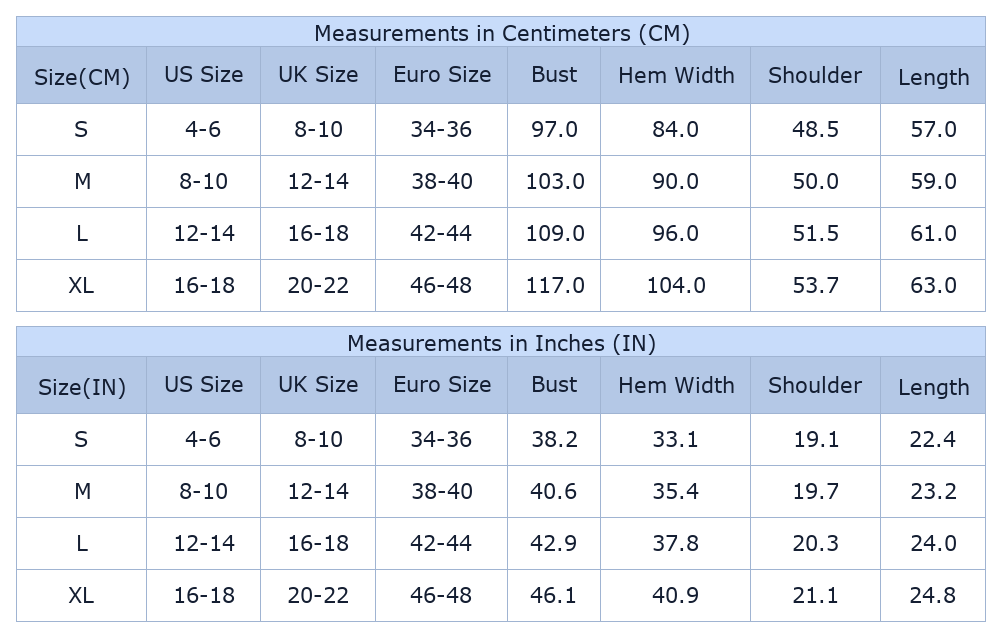Click Hem Width header in inches table
The width and height of the screenshot is (1001, 642).
[676, 385]
